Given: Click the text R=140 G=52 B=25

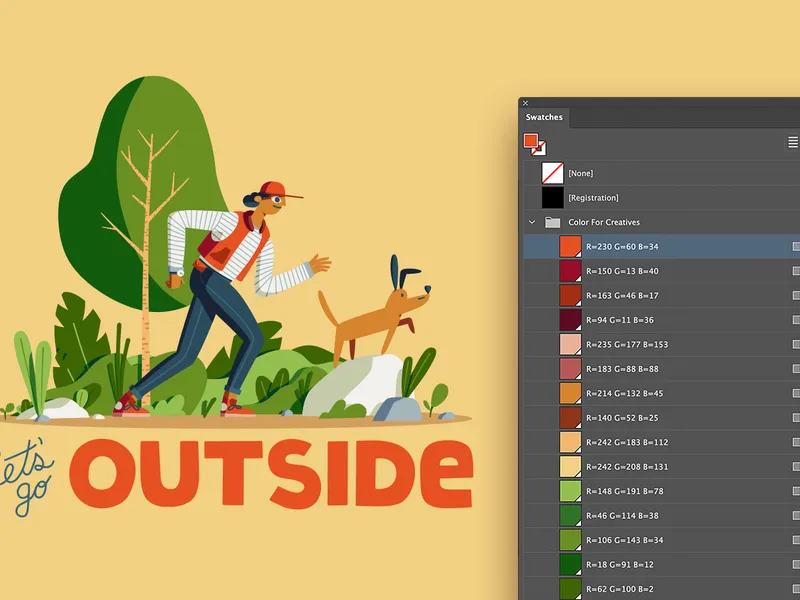Looking at the screenshot, I should click(x=622, y=418).
